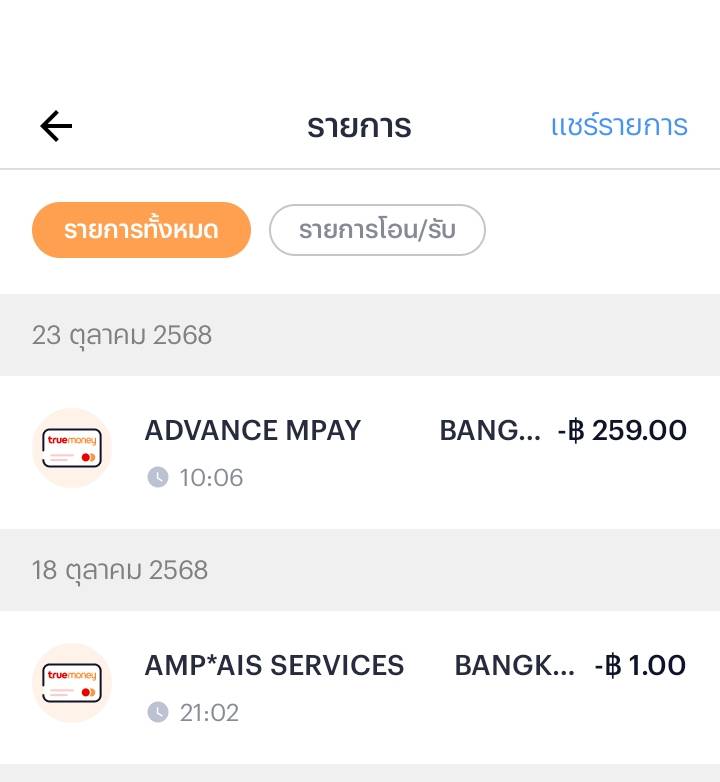Tap the truncated BANGK... location text

514,665
